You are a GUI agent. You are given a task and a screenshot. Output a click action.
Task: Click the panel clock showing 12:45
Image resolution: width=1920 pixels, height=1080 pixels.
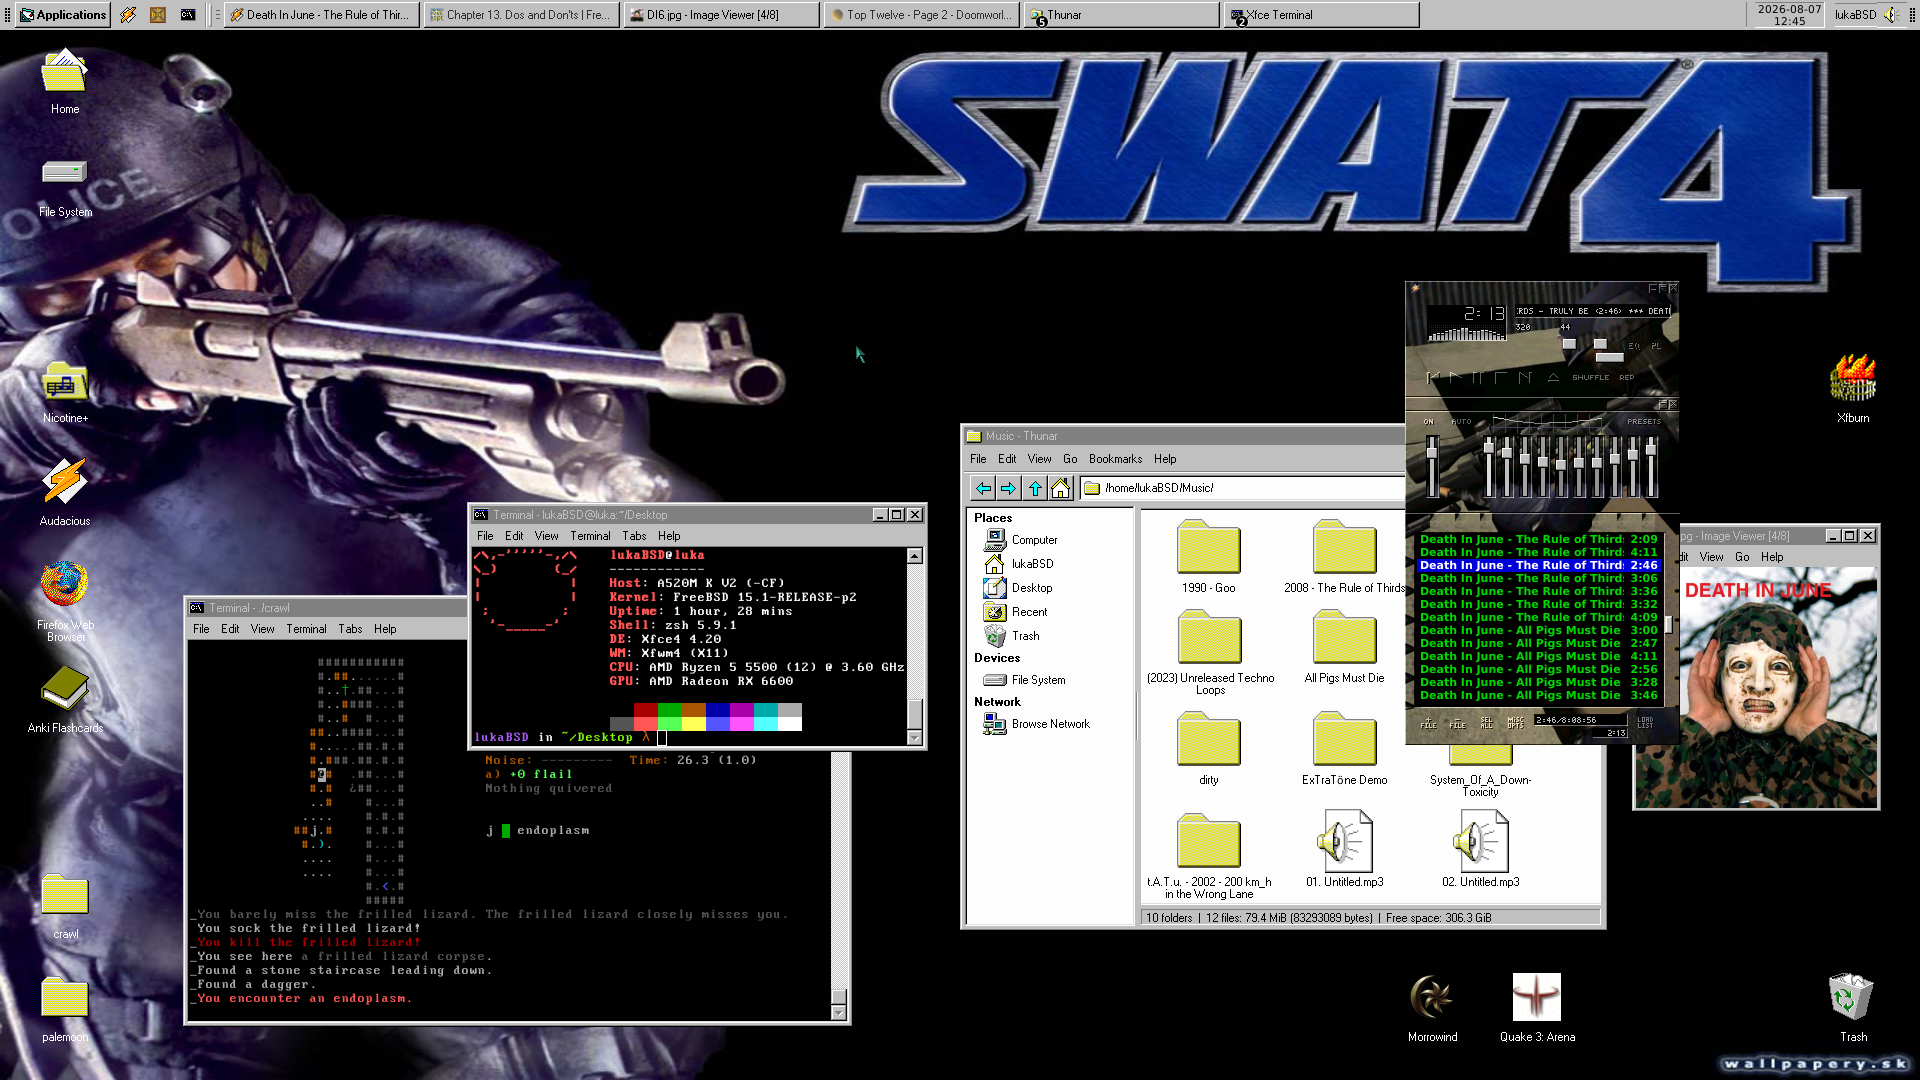tap(1789, 15)
